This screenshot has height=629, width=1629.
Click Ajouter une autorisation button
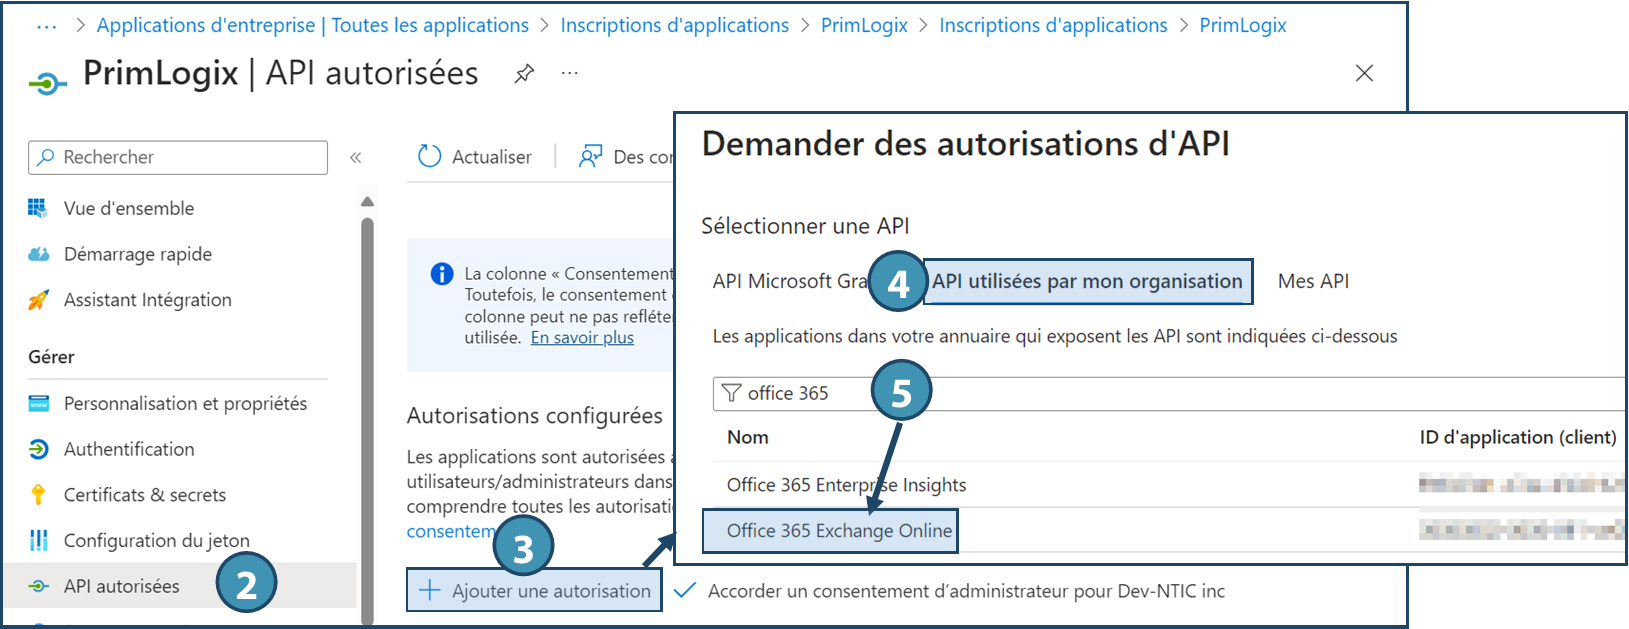click(x=535, y=591)
